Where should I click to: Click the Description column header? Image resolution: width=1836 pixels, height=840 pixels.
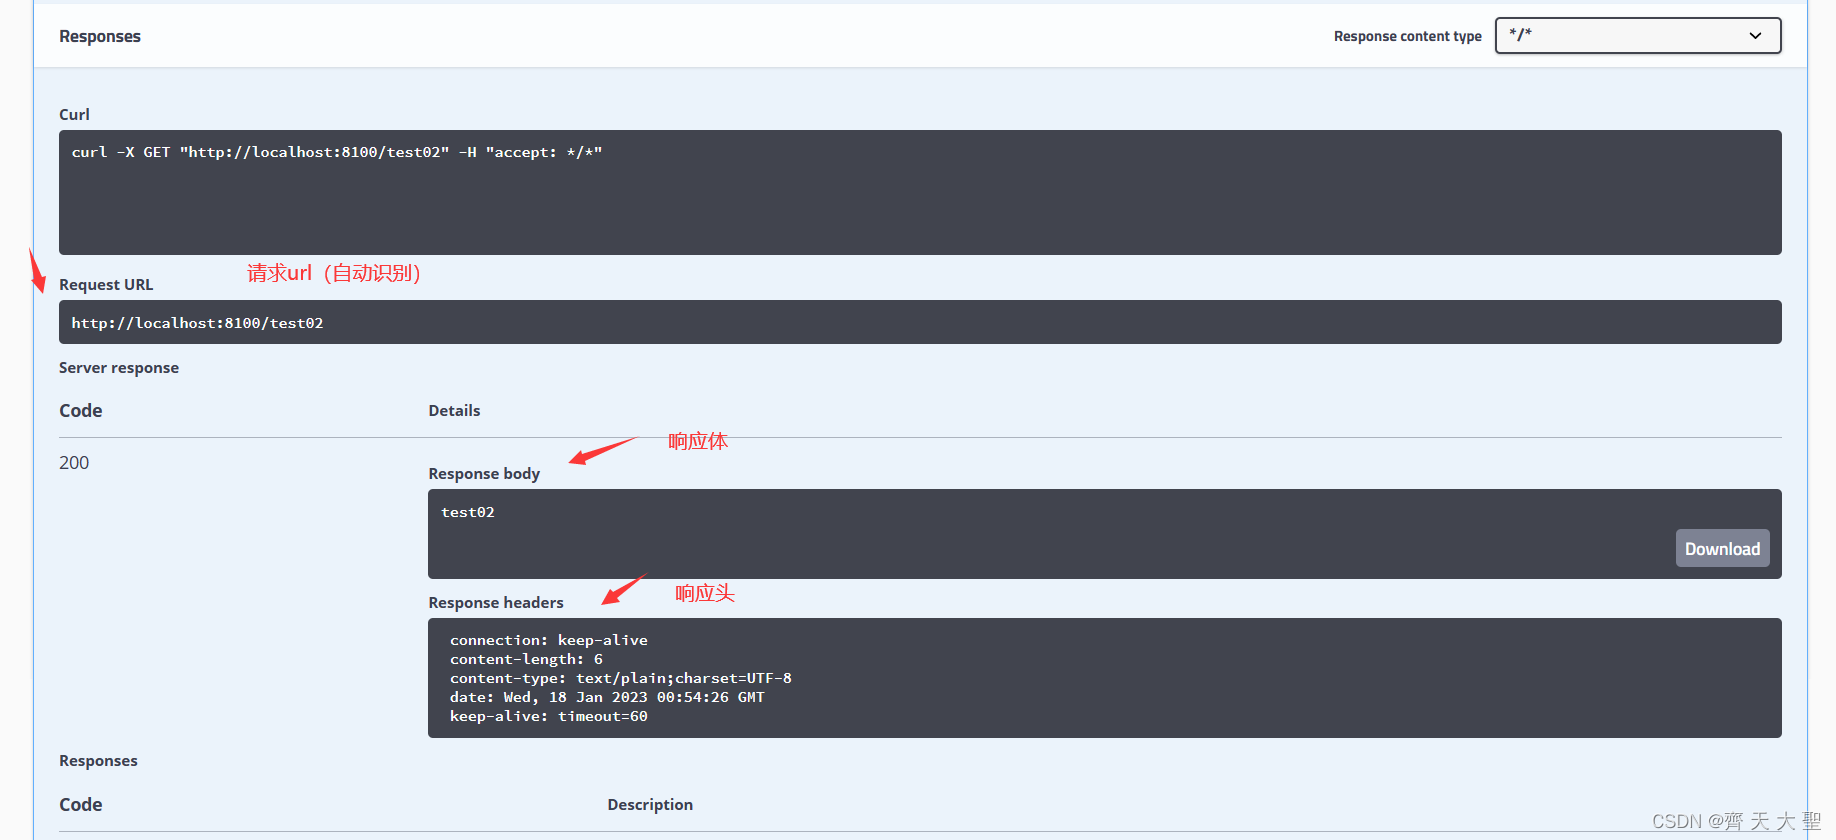tap(650, 804)
